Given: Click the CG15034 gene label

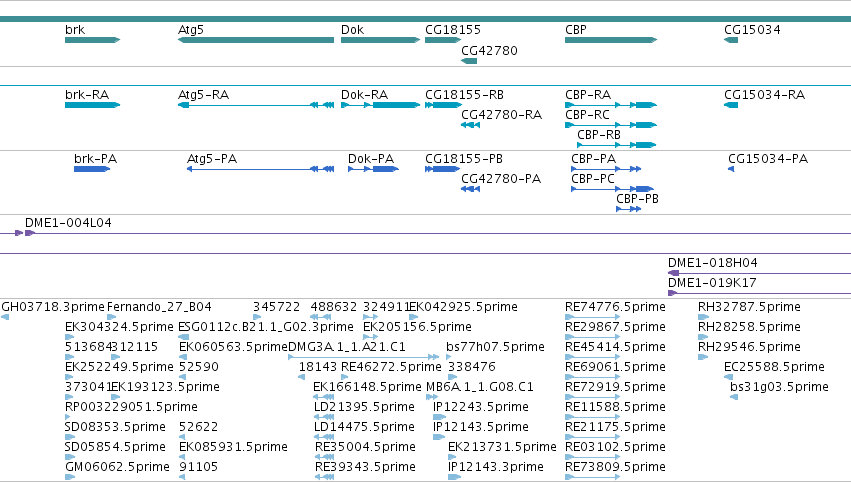Looking at the screenshot, I should pos(752,30).
